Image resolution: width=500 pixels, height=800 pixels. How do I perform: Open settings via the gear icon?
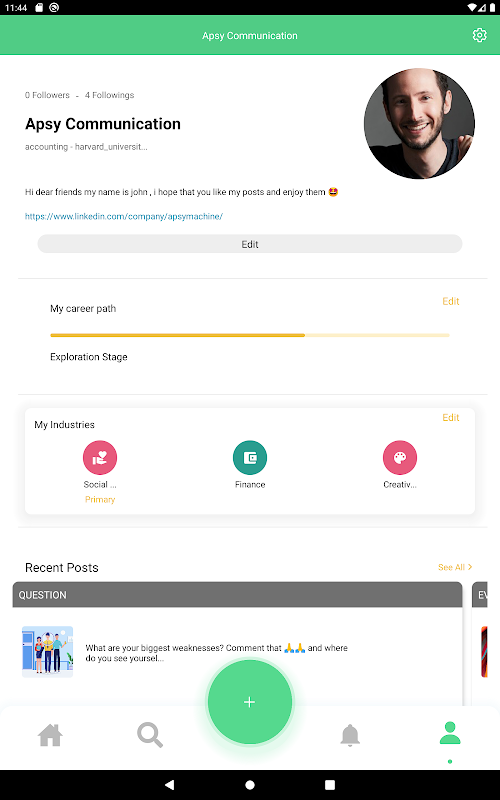[479, 35]
